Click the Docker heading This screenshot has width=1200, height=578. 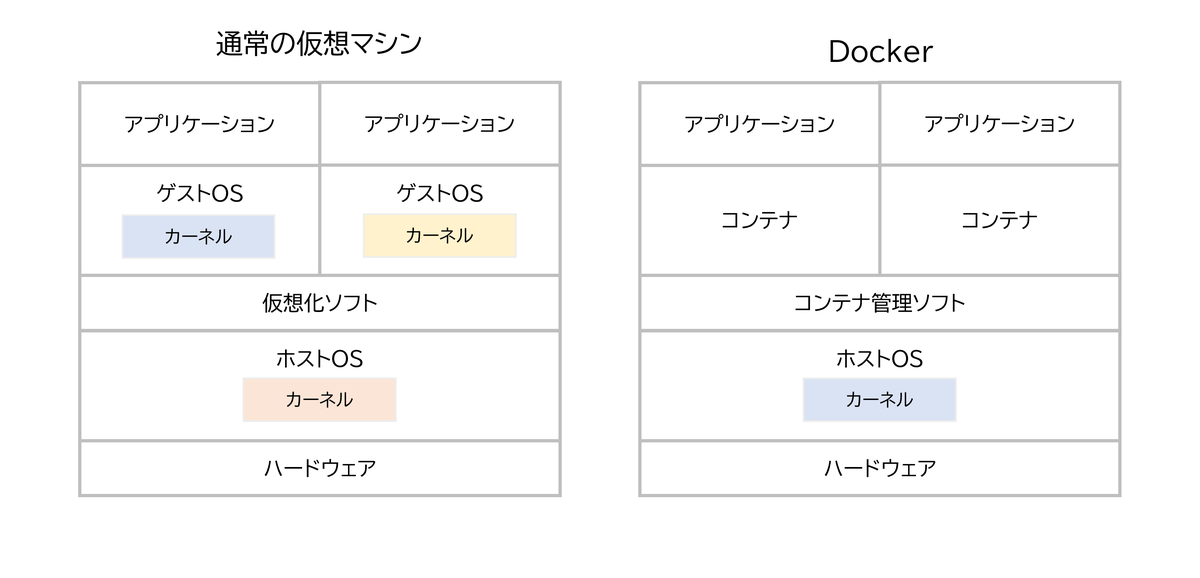click(x=880, y=52)
